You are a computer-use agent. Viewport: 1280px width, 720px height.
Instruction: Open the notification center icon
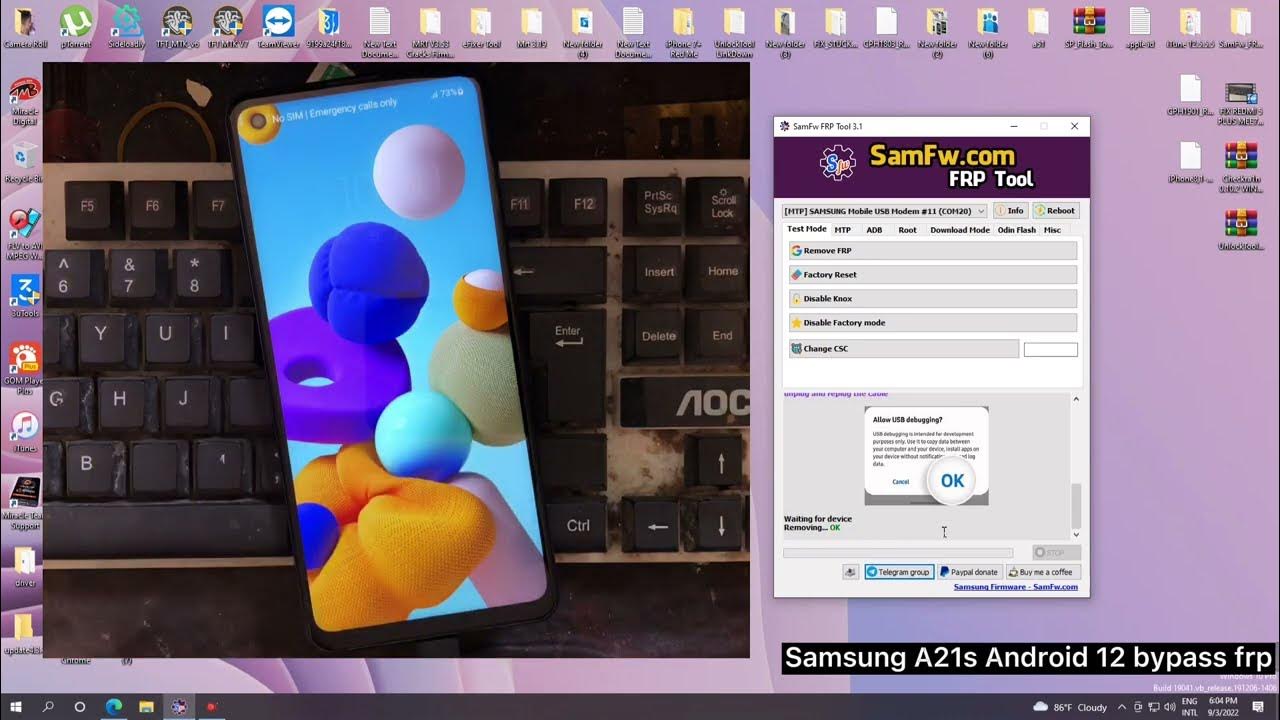point(1258,706)
